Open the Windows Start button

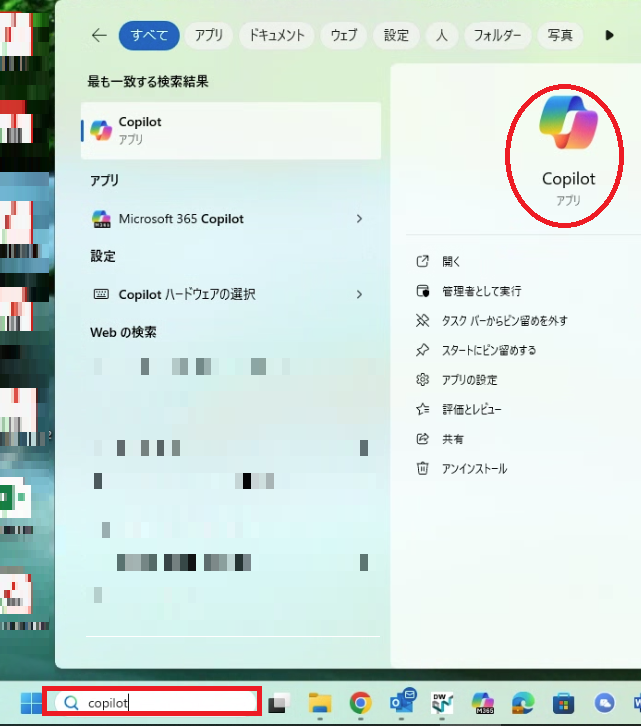[x=31, y=703]
